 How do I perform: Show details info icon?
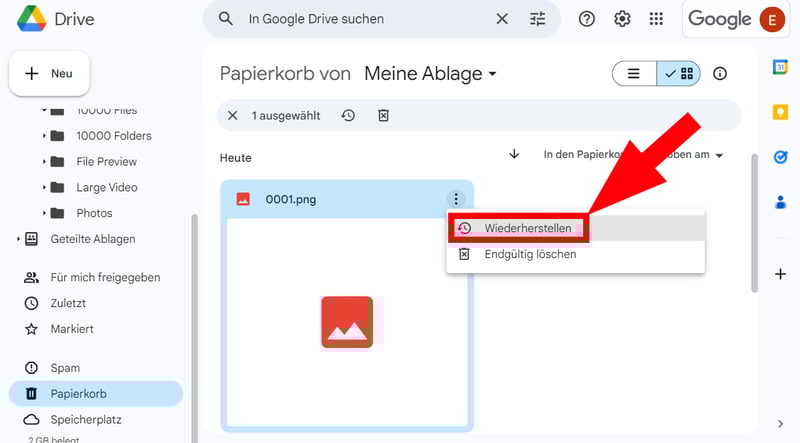pos(720,74)
